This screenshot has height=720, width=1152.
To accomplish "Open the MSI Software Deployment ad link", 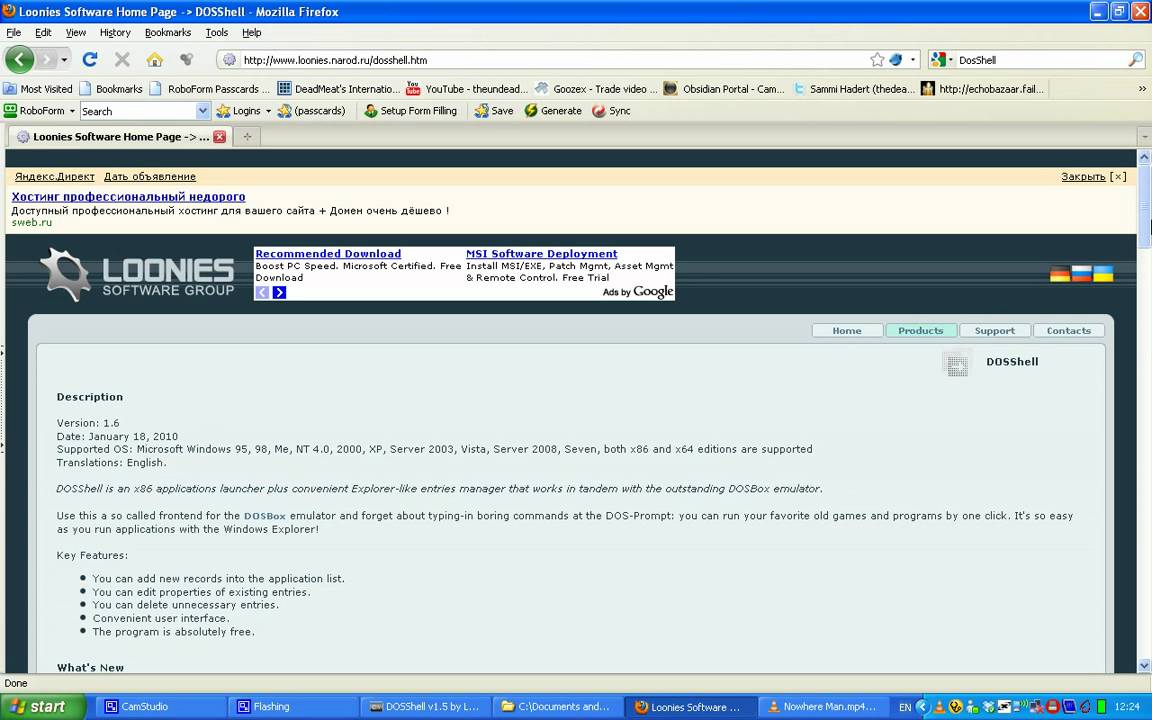I will (x=541, y=253).
